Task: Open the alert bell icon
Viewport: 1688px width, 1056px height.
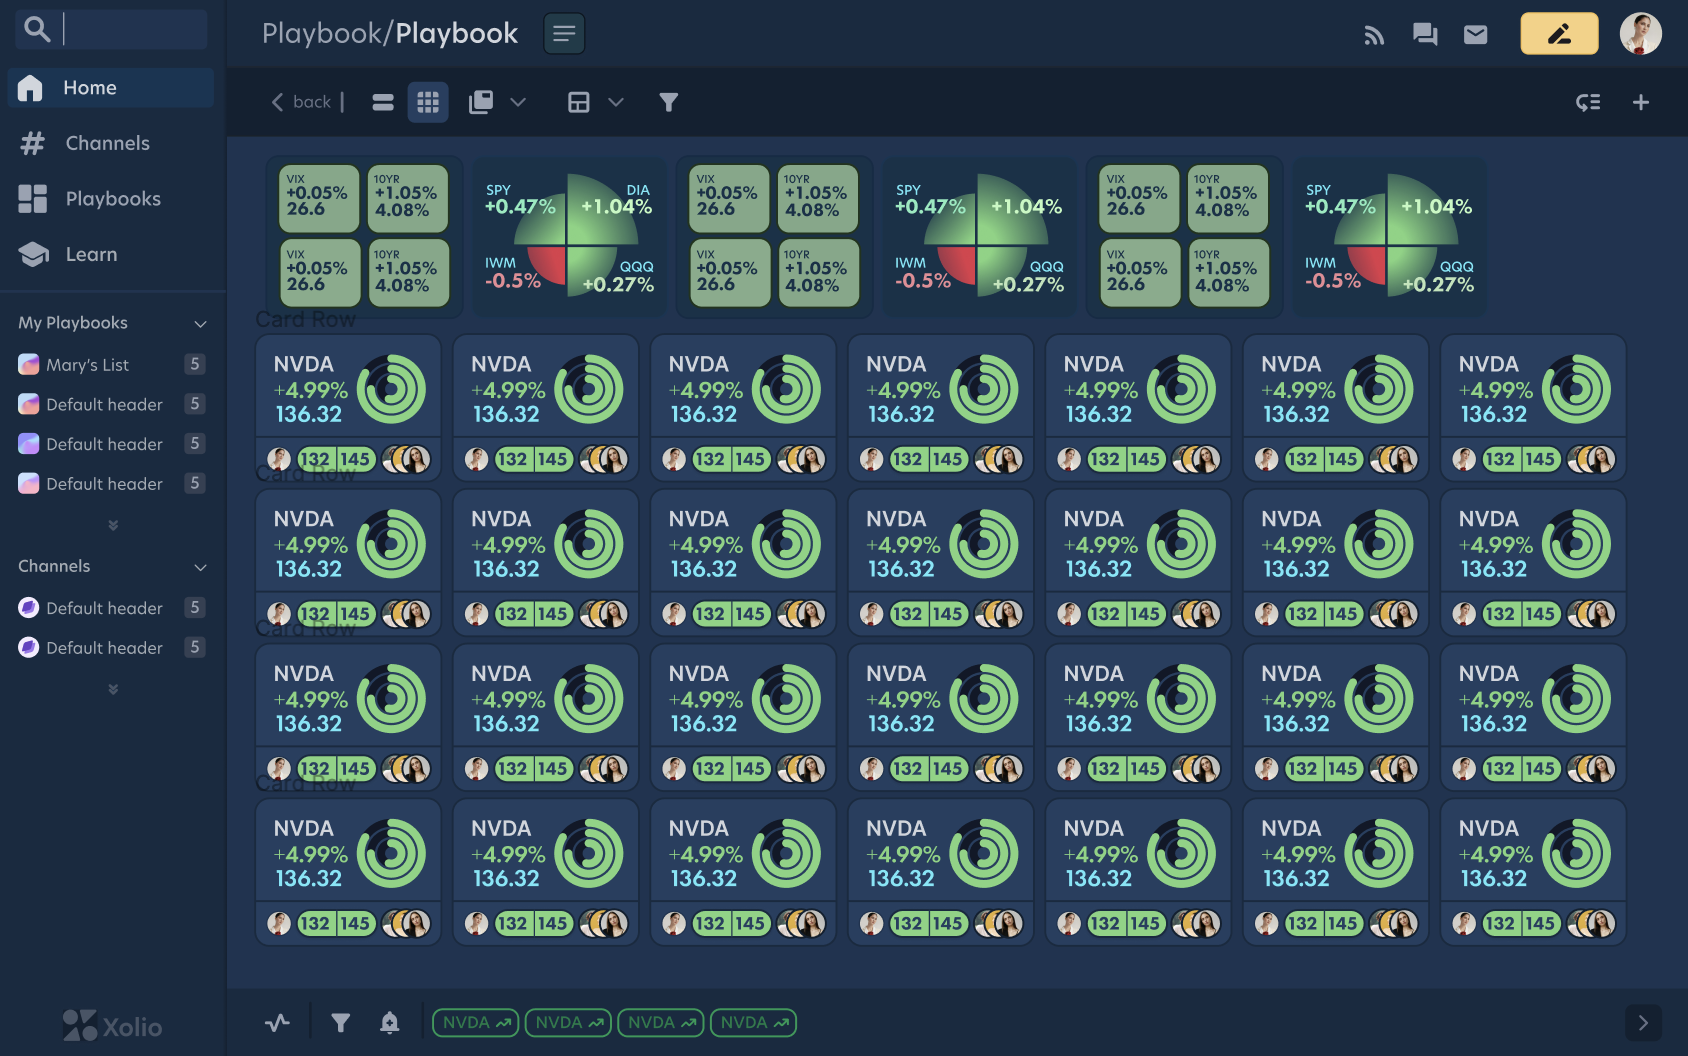Action: 390,1022
